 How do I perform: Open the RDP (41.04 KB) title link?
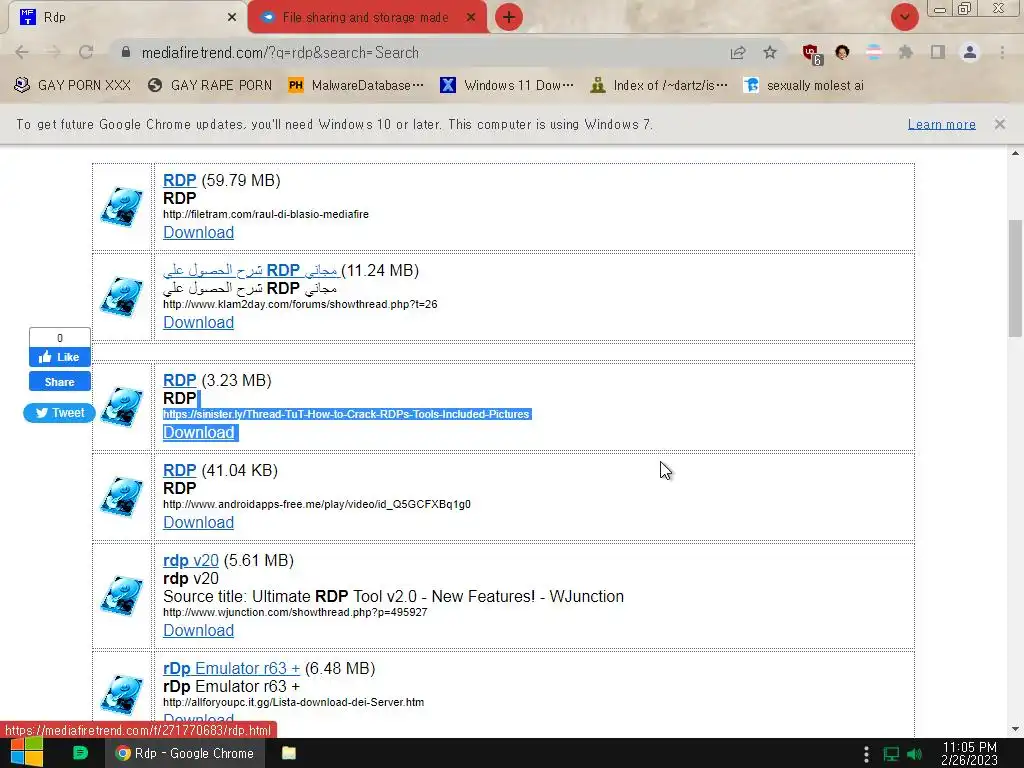(180, 470)
